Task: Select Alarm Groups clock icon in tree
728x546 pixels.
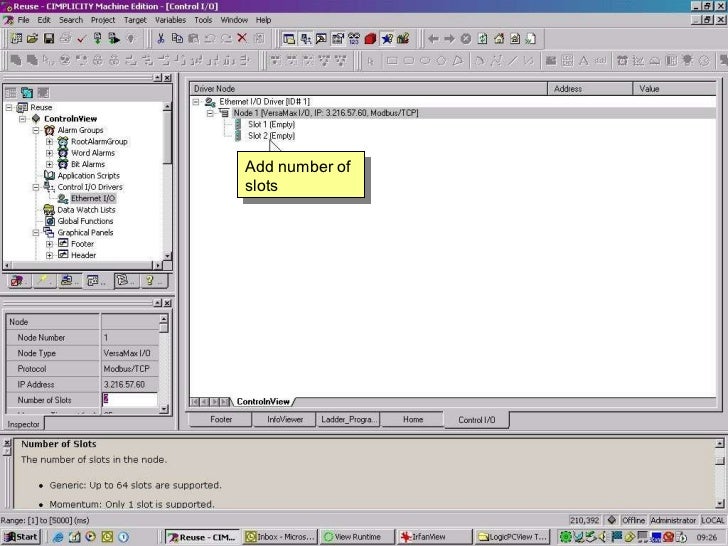Action: coord(48,130)
